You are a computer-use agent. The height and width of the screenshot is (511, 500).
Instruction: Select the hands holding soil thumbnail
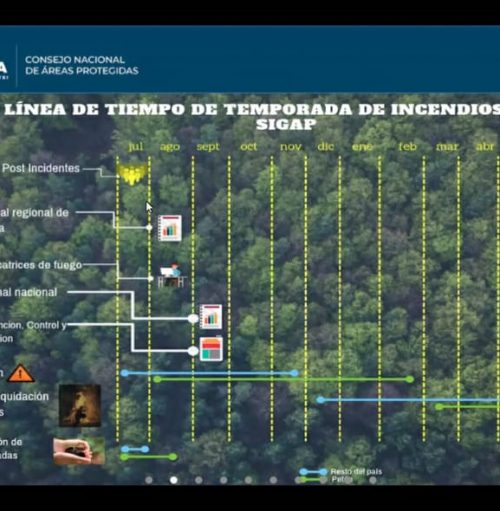tap(79, 451)
